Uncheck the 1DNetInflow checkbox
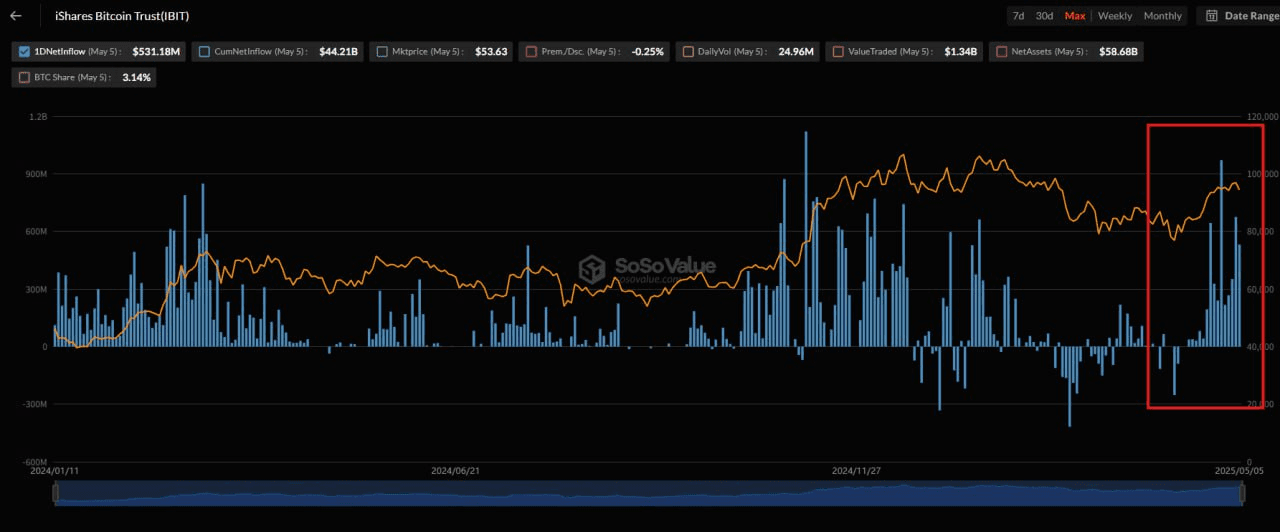This screenshot has width=1280, height=532. 25,51
